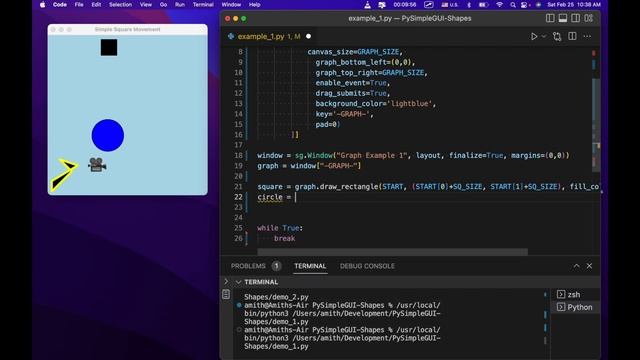The height and width of the screenshot is (360, 640).
Task: Toggle primary side bar layout icon
Action: pyautogui.click(x=550, y=18)
